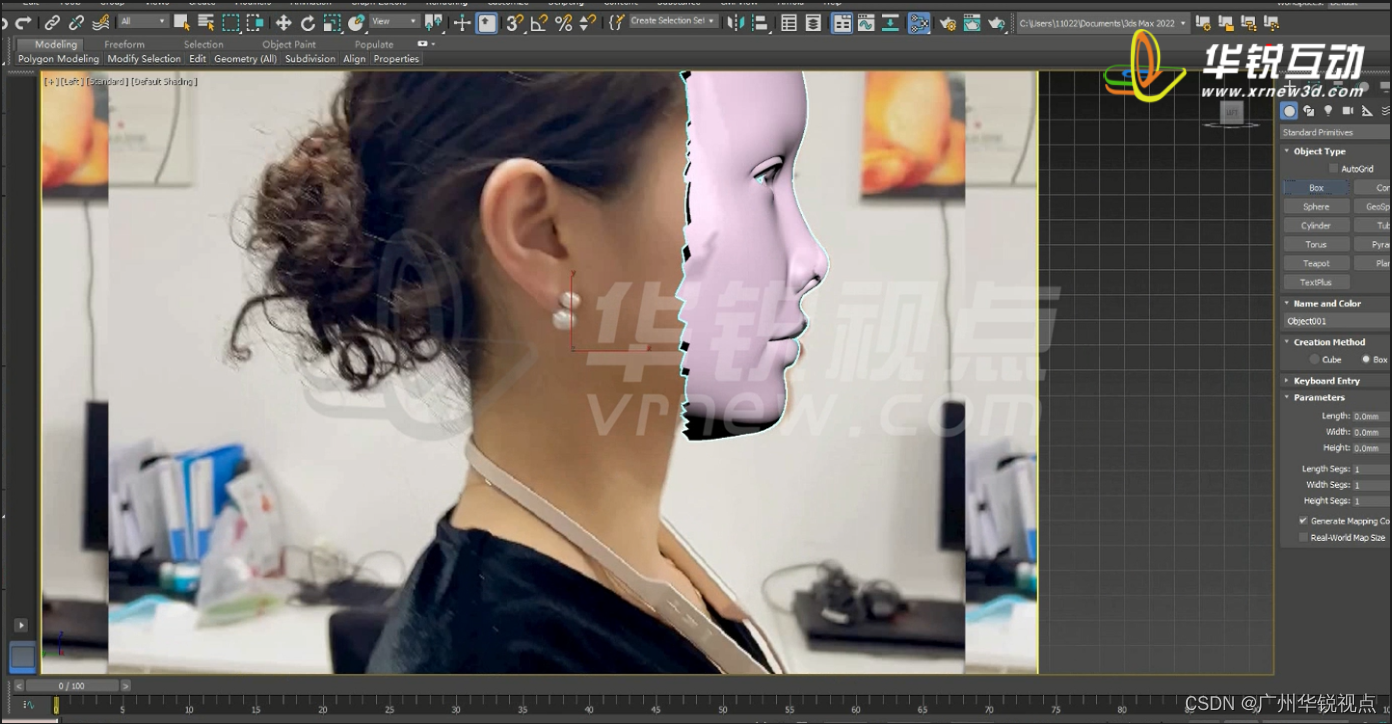Click the Cylinder primitive button
1392x724 pixels.
[x=1316, y=226]
